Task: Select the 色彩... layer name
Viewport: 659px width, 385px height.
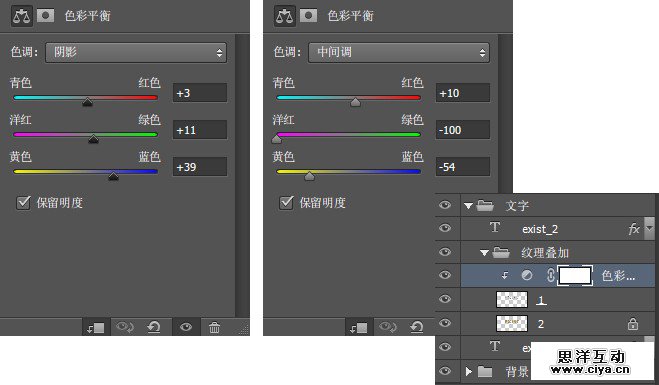Action: pos(618,276)
